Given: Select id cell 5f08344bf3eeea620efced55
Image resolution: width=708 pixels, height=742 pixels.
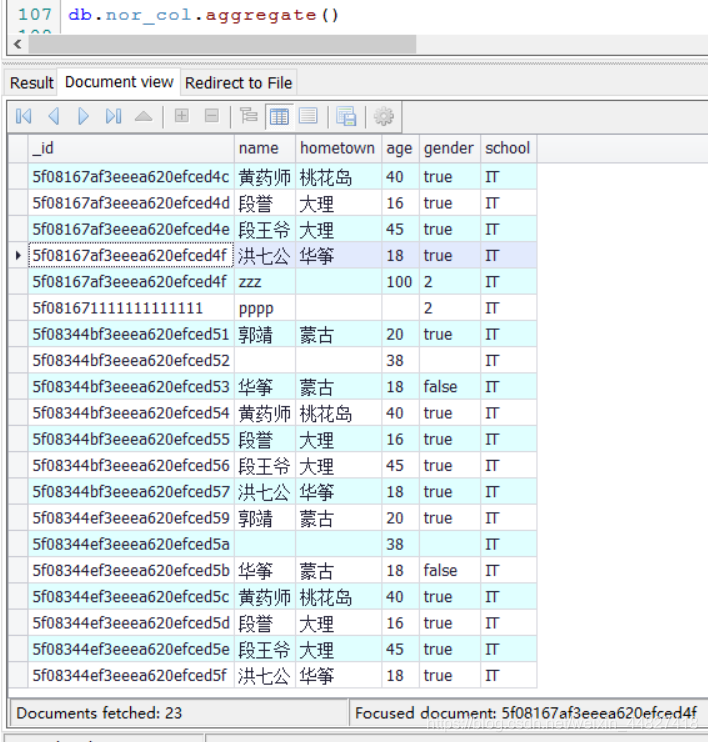Looking at the screenshot, I should (131, 440).
